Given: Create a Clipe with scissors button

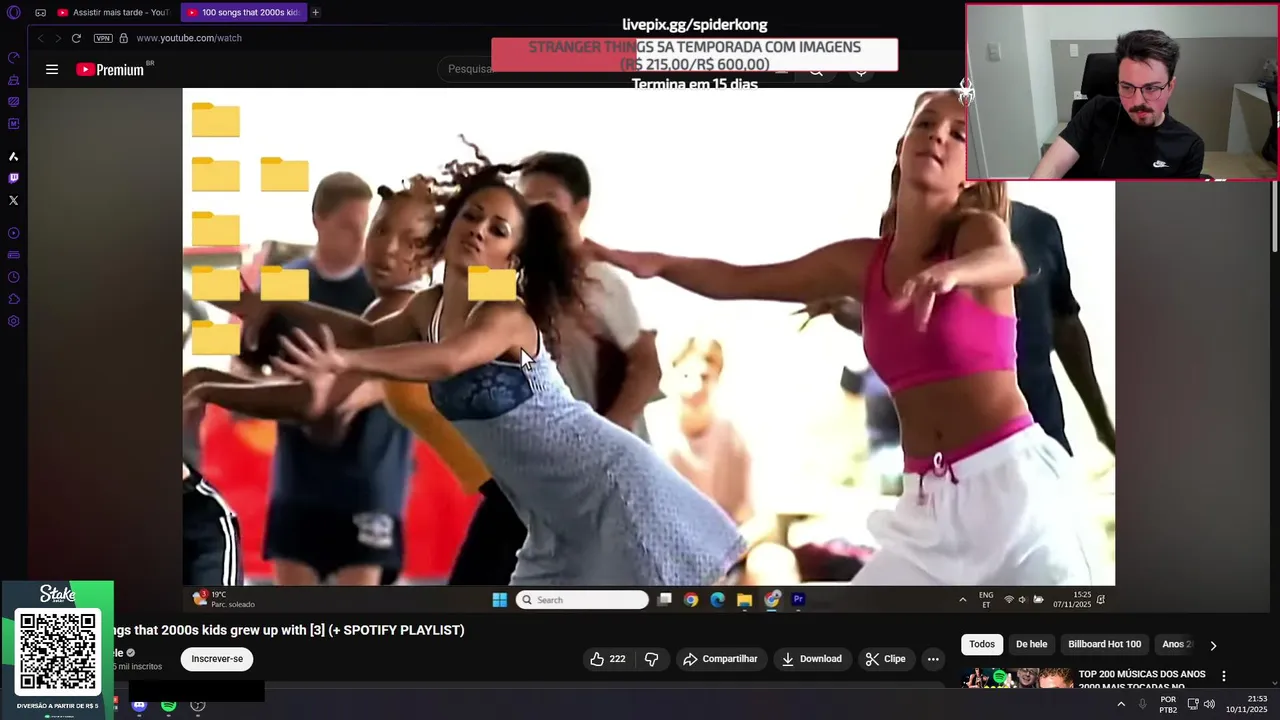Looking at the screenshot, I should pyautogui.click(x=886, y=659).
